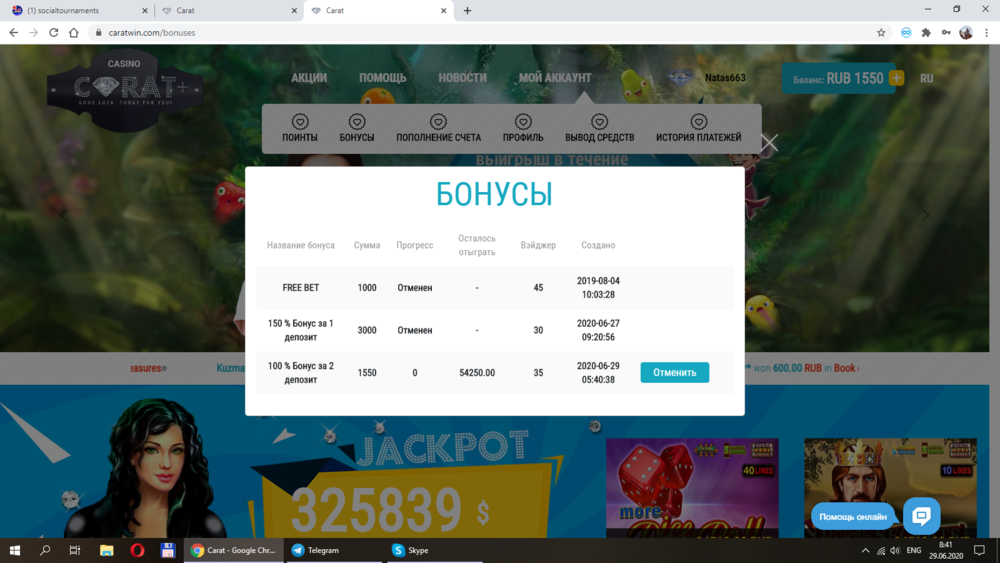Reload the current page
Screen dimensions: 1000x563
tap(54, 33)
